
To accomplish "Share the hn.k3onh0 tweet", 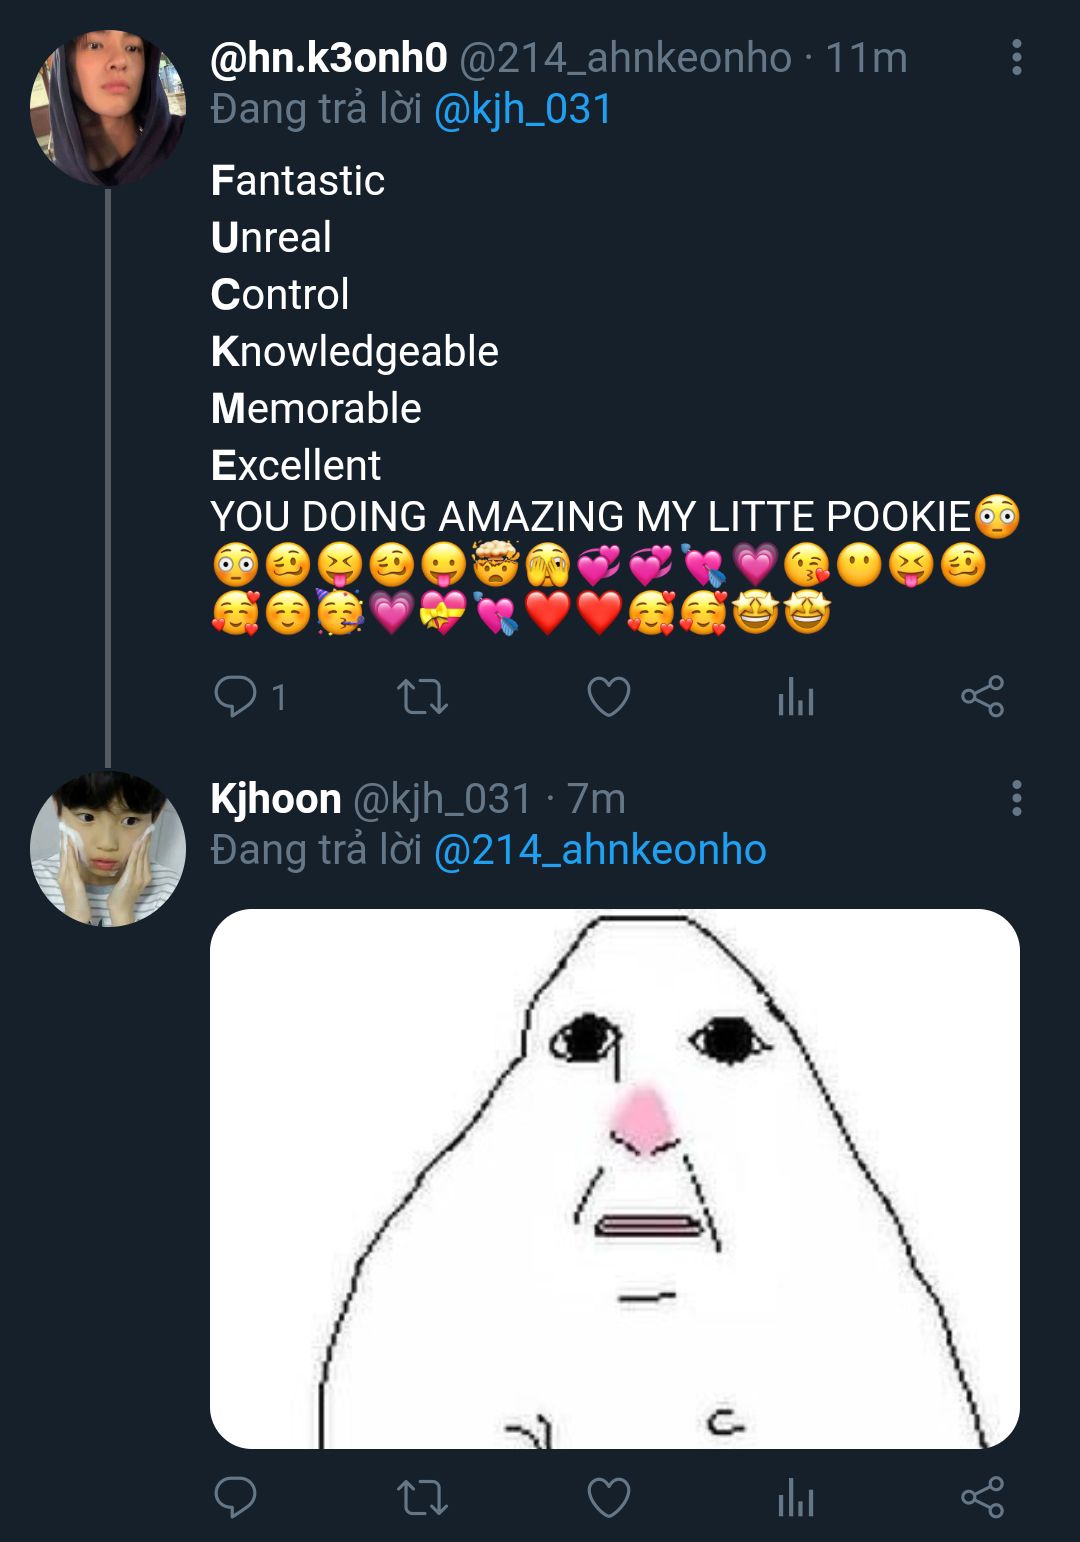I will (x=982, y=697).
